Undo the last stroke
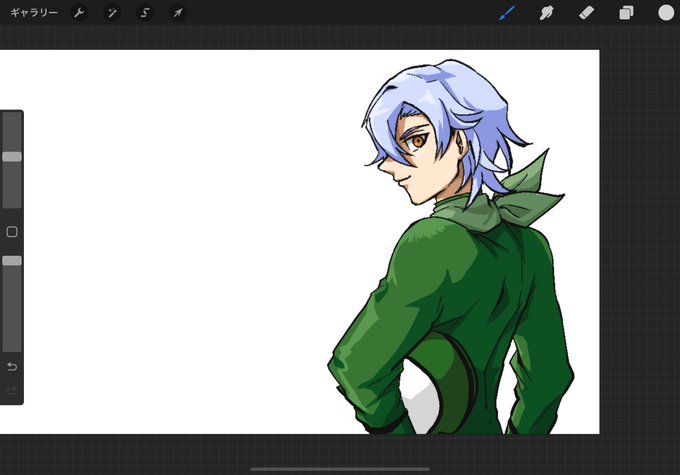The image size is (680, 475). [12, 367]
